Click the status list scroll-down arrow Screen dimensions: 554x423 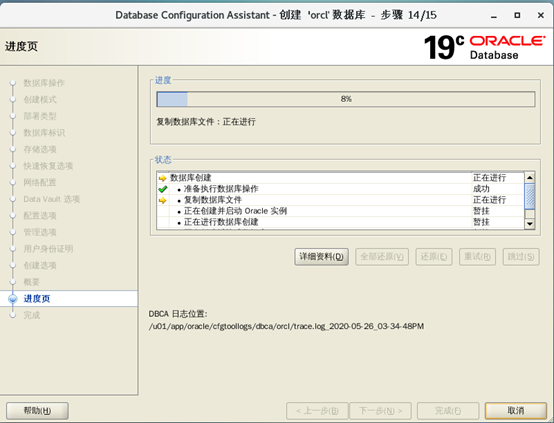(x=529, y=223)
